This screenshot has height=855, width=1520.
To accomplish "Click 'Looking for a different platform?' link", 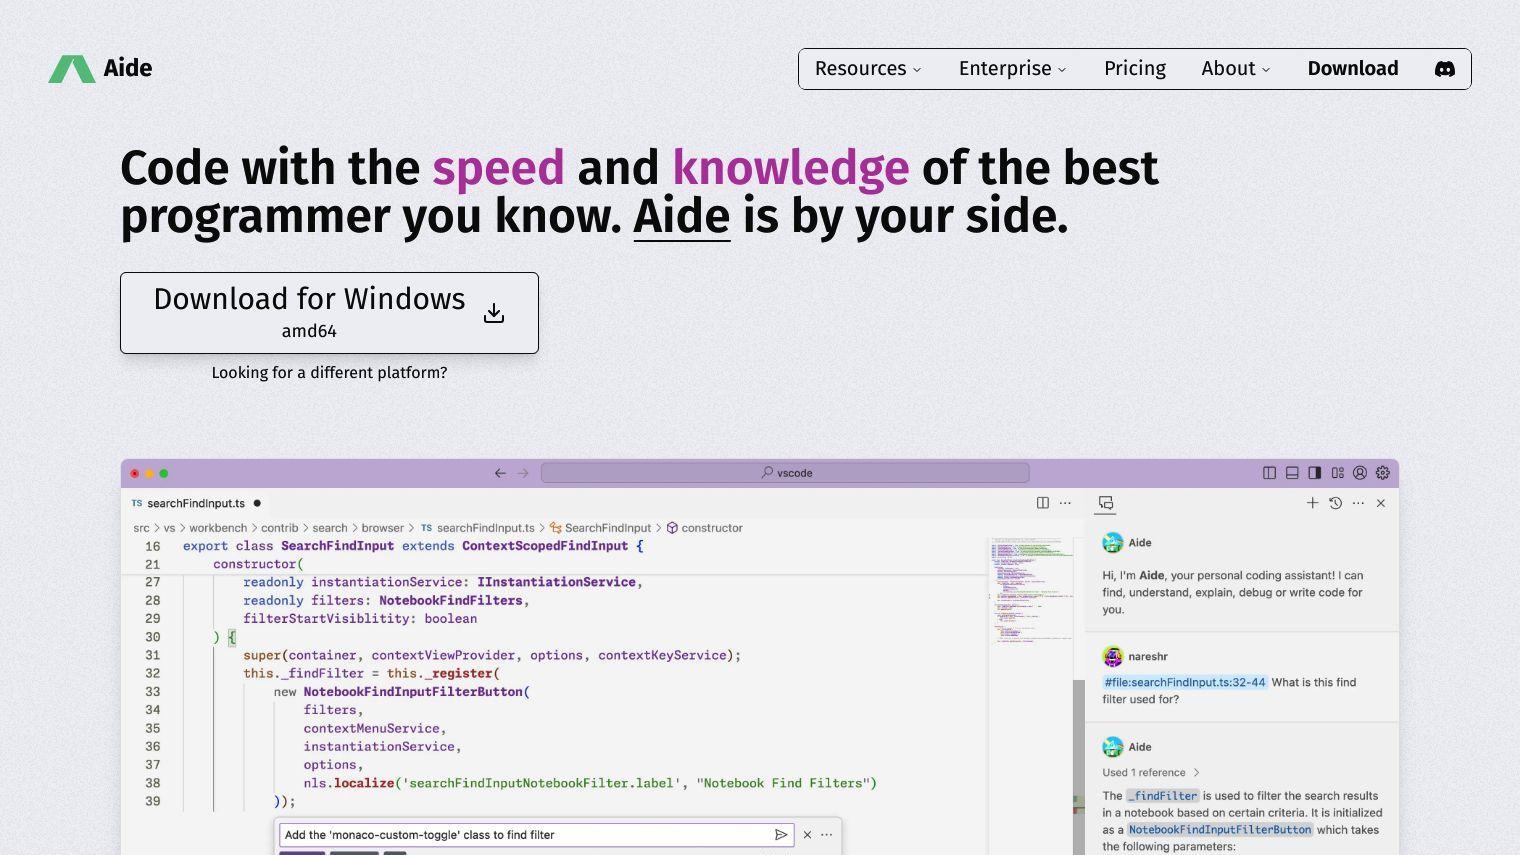I will tap(329, 373).
